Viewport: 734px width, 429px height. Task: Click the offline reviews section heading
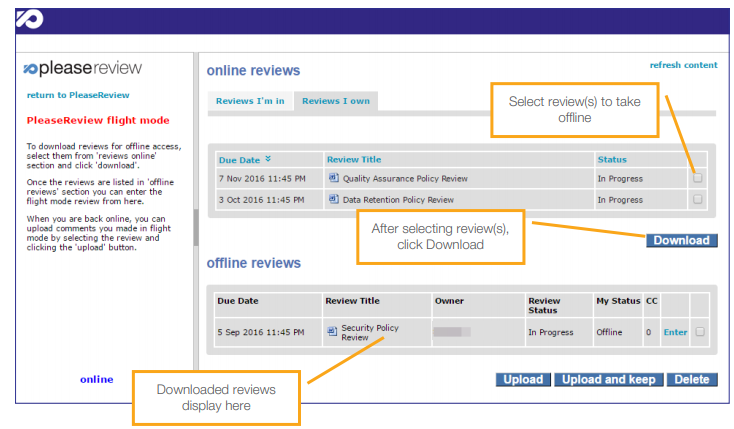tap(254, 263)
